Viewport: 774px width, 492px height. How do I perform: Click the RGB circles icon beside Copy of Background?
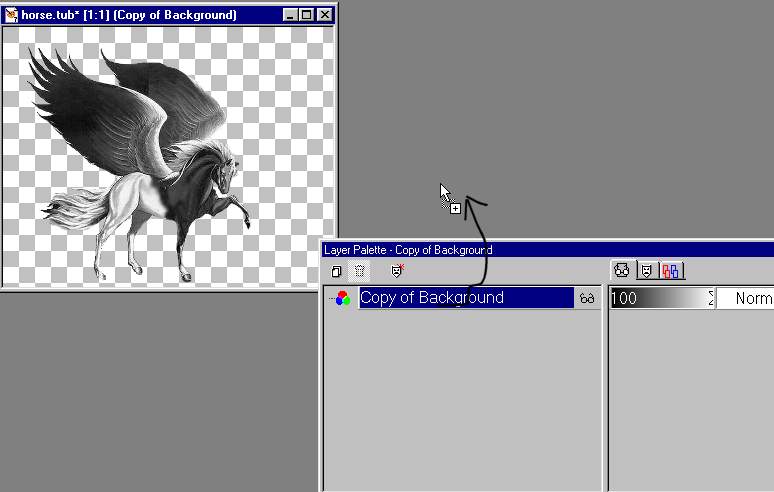pos(343,298)
